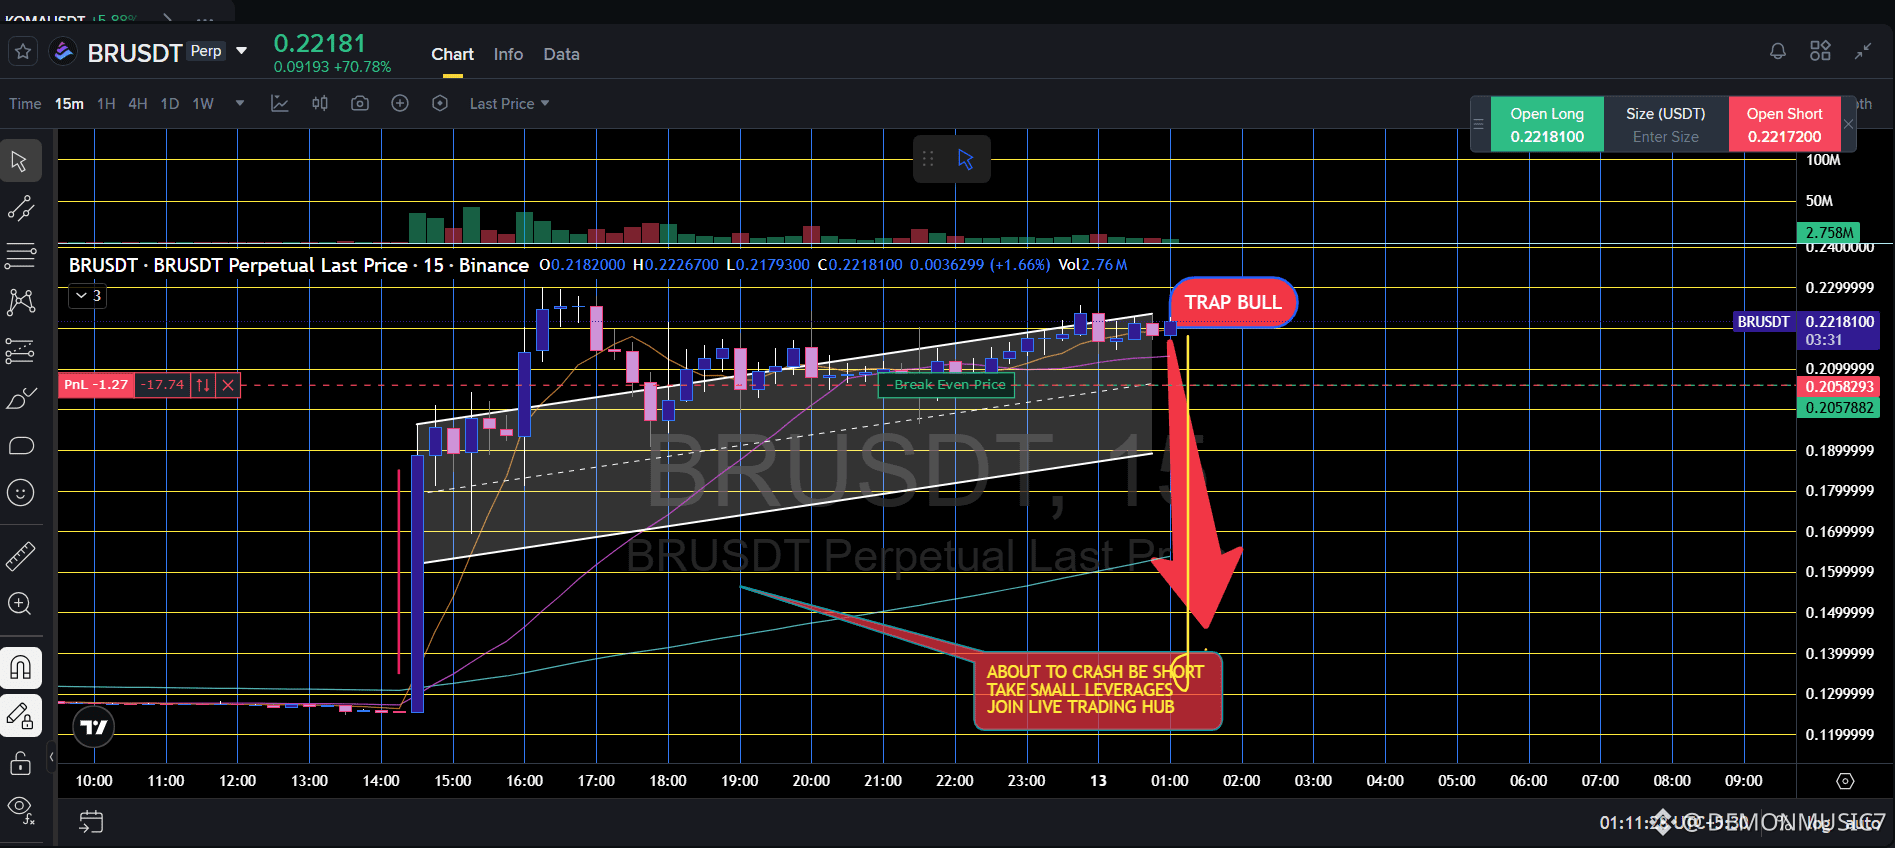Open the Fibonacci retracement tool
1895x848 pixels.
(x=20, y=255)
